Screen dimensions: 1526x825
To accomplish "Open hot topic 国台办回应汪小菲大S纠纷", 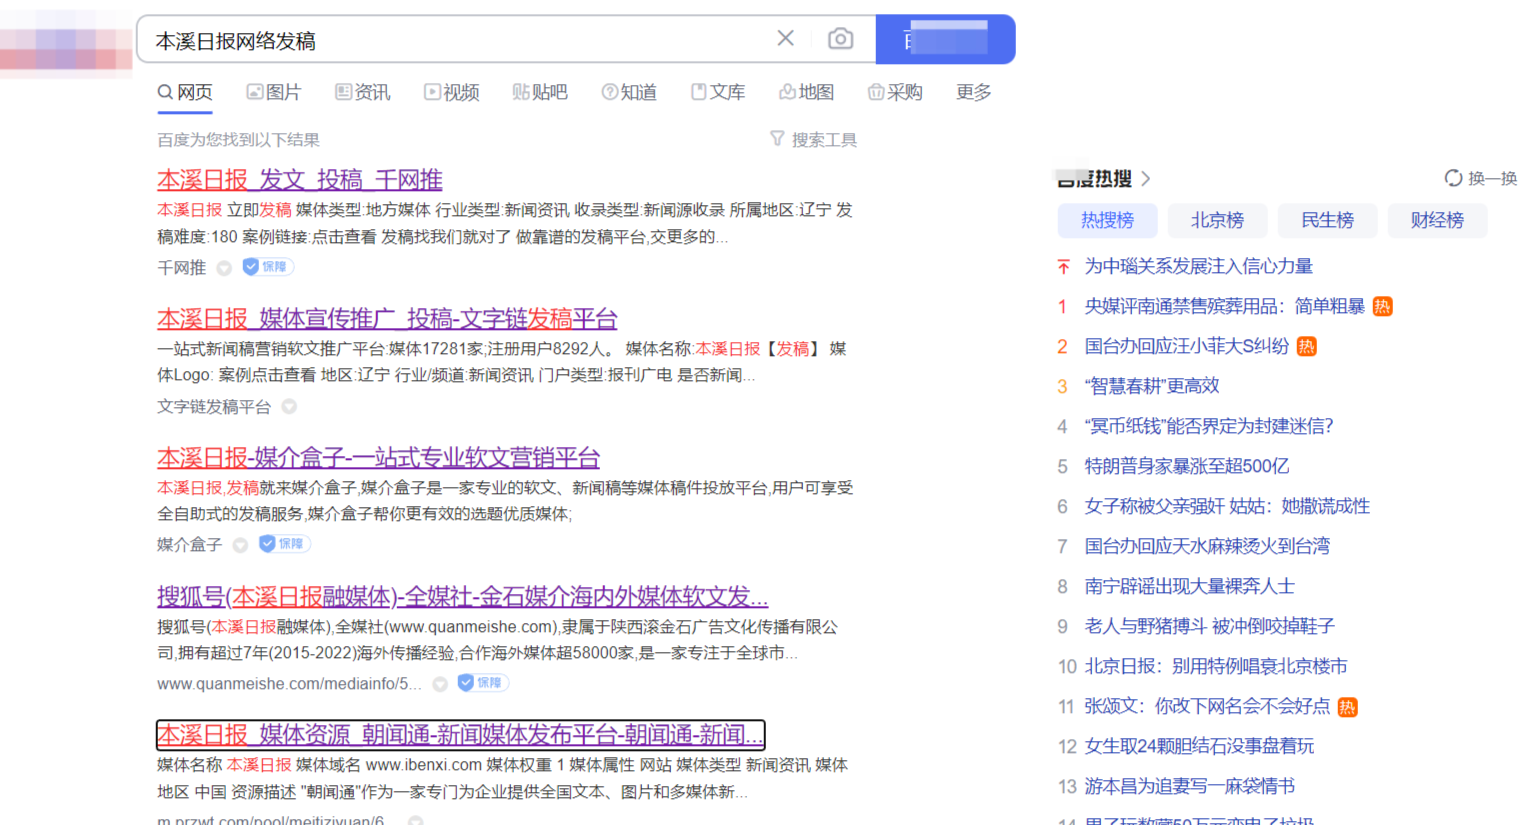I will 1186,346.
